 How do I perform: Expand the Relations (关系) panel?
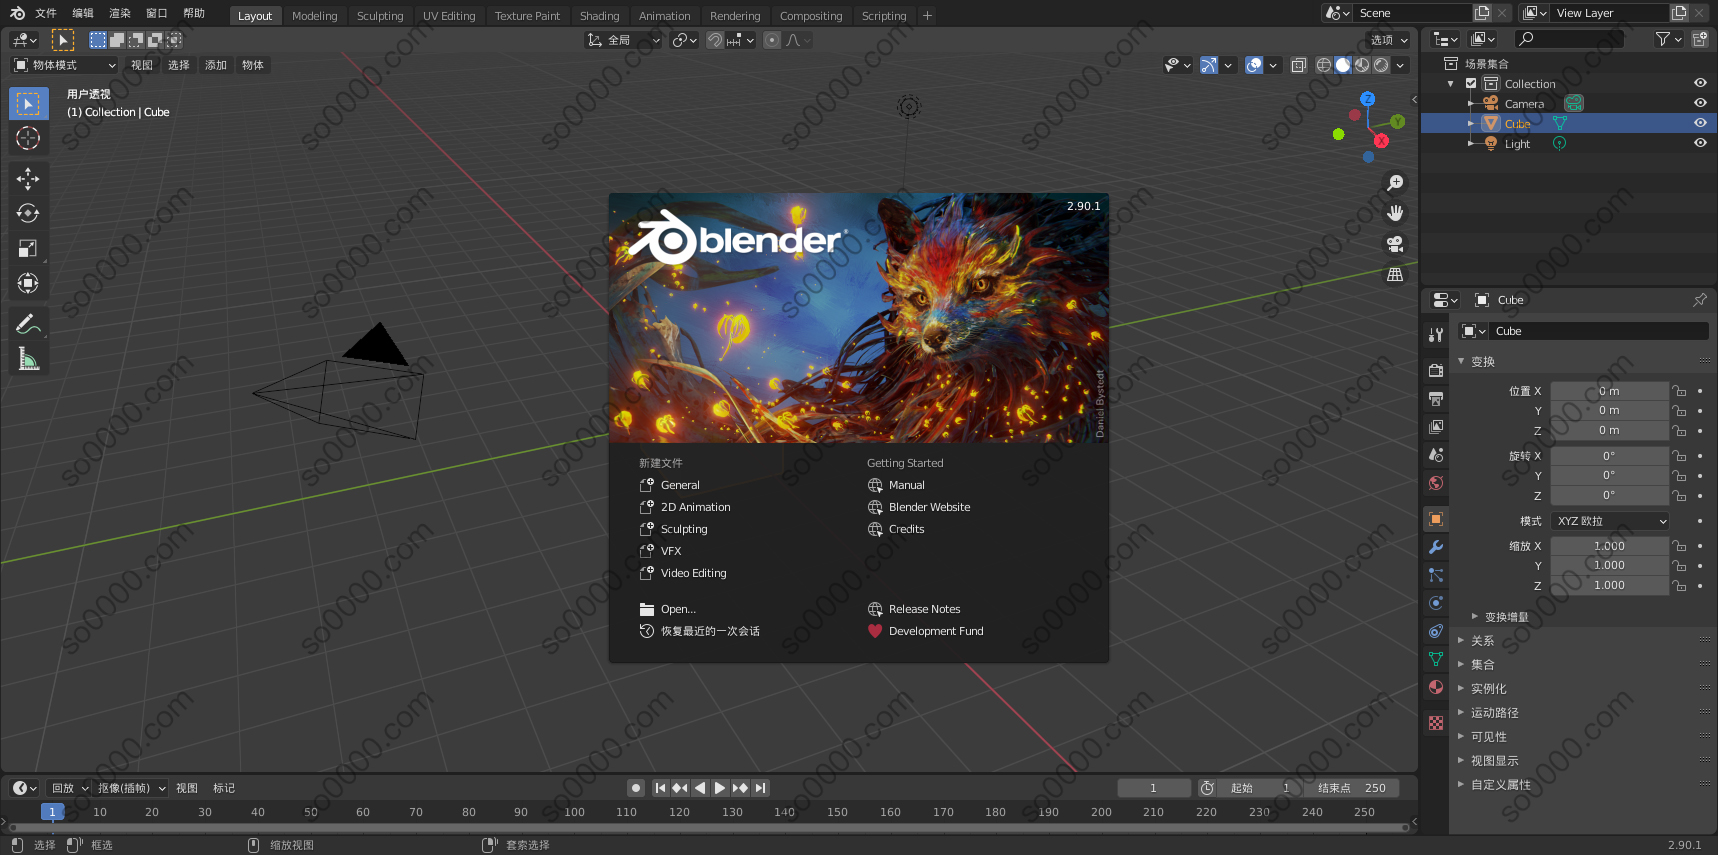(x=1482, y=641)
